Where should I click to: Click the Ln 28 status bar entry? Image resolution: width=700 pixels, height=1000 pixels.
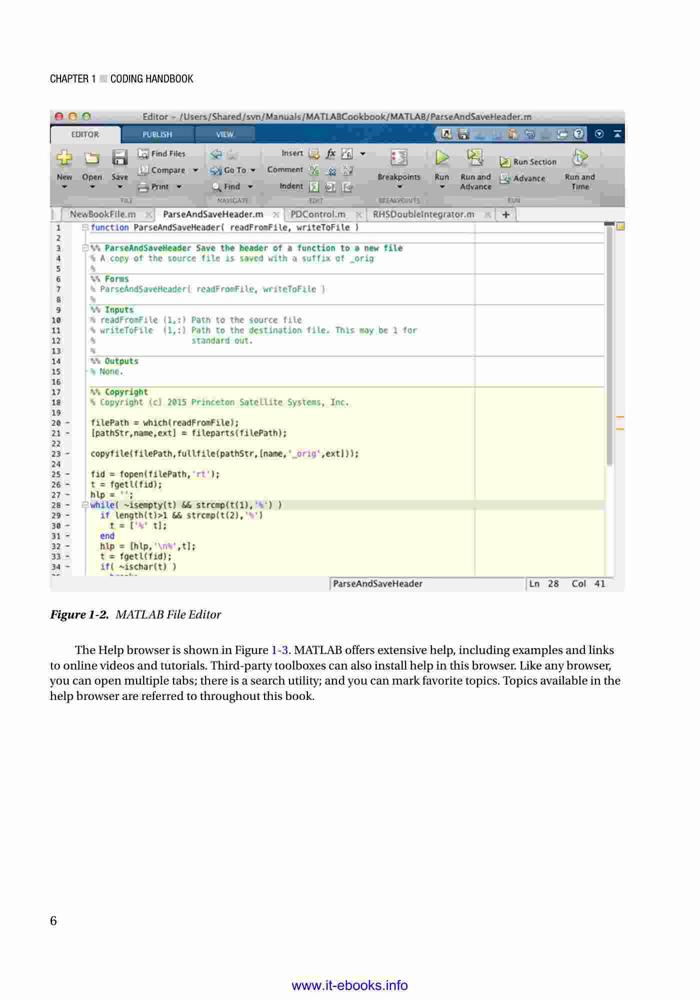coord(544,584)
